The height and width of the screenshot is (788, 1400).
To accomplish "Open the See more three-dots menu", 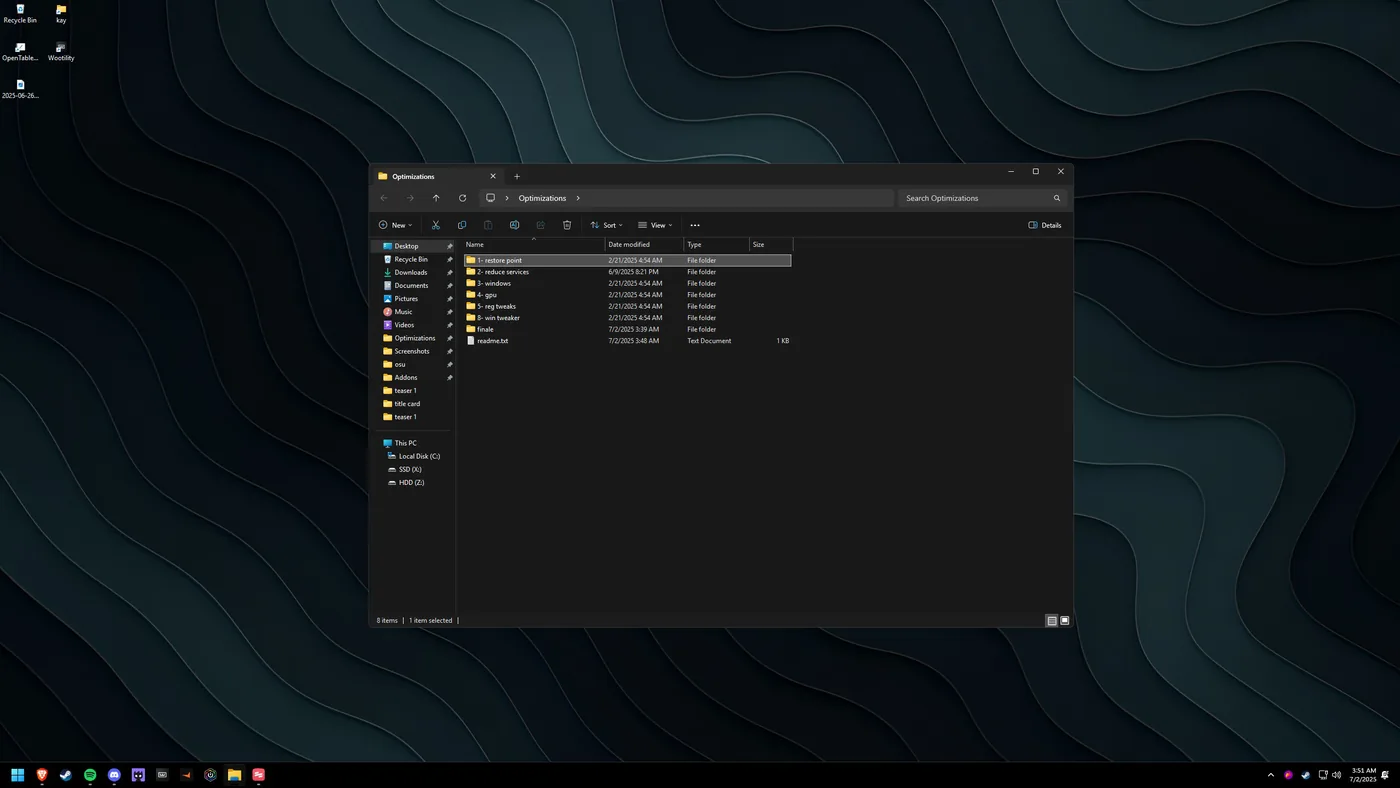I will 695,225.
